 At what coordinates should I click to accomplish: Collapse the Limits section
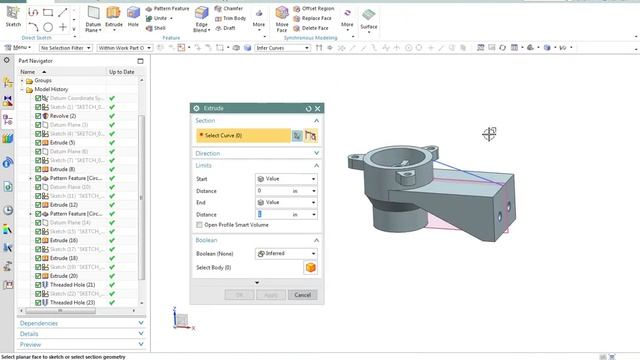(316, 165)
